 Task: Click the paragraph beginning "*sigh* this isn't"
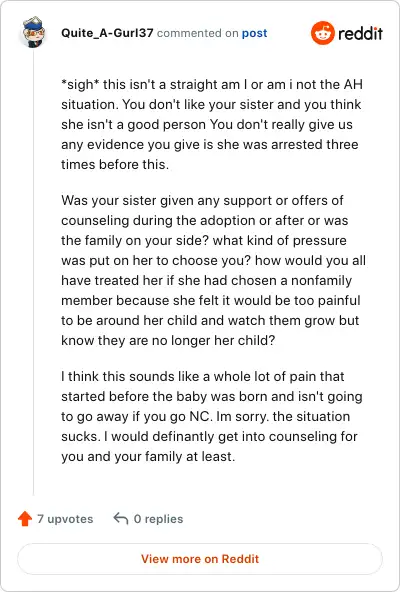click(x=212, y=125)
